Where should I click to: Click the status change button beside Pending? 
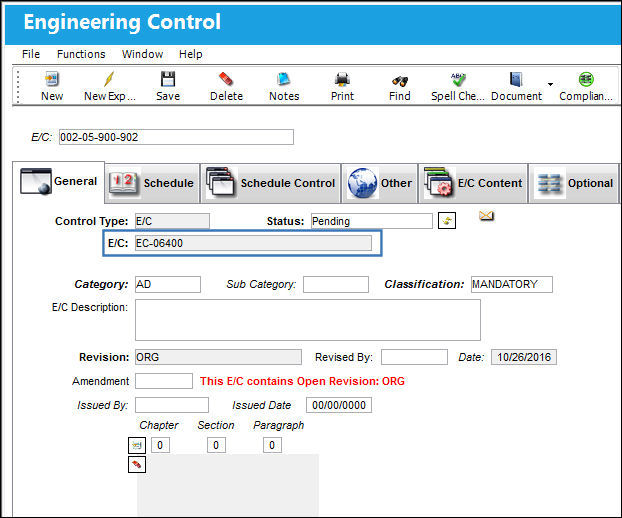click(447, 221)
